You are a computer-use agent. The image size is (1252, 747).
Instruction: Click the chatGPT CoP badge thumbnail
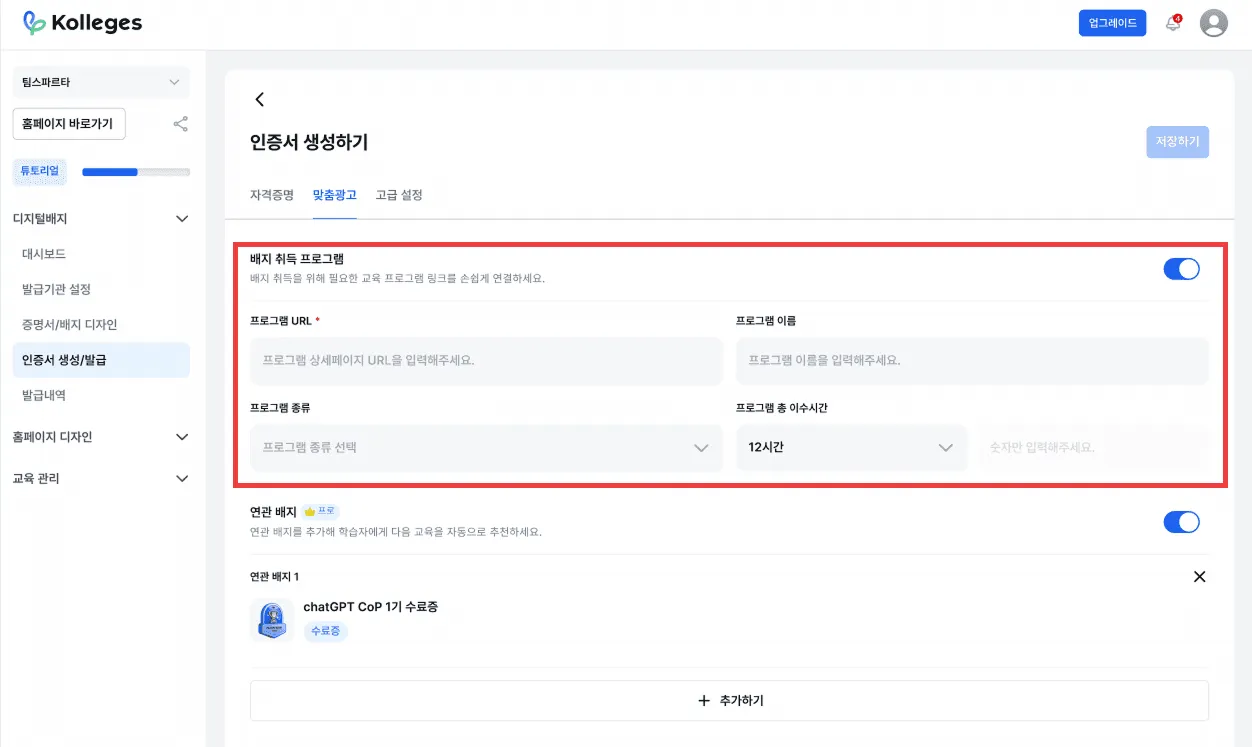271,620
